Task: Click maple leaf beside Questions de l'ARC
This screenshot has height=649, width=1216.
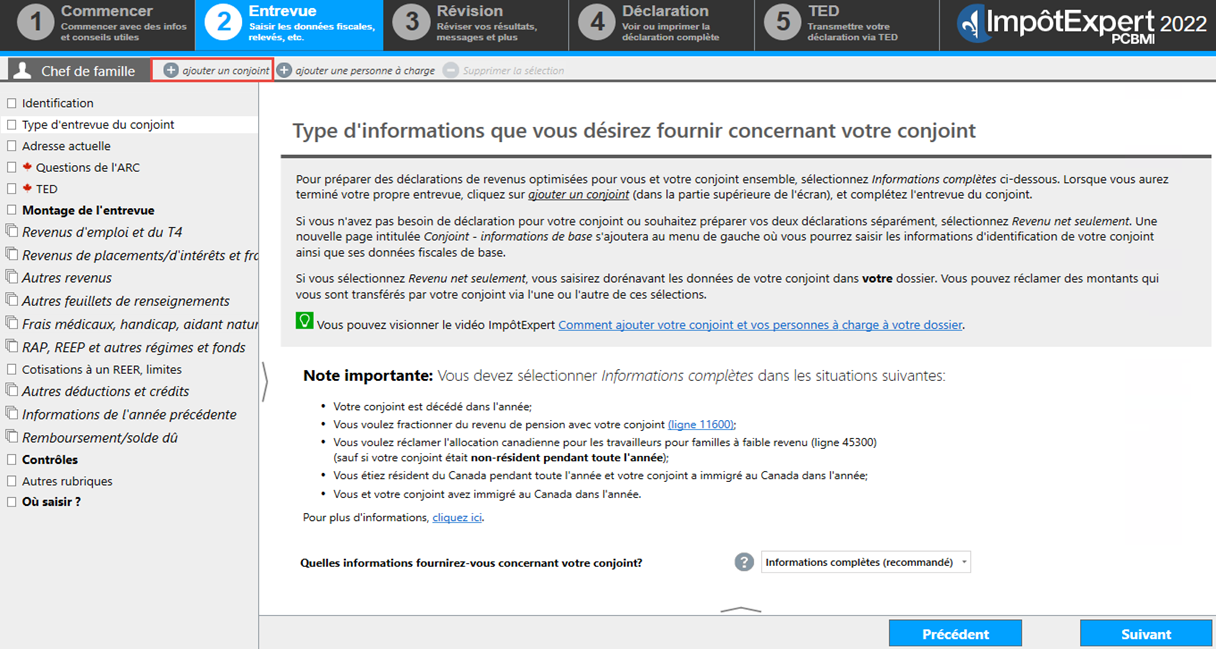Action: 27,167
